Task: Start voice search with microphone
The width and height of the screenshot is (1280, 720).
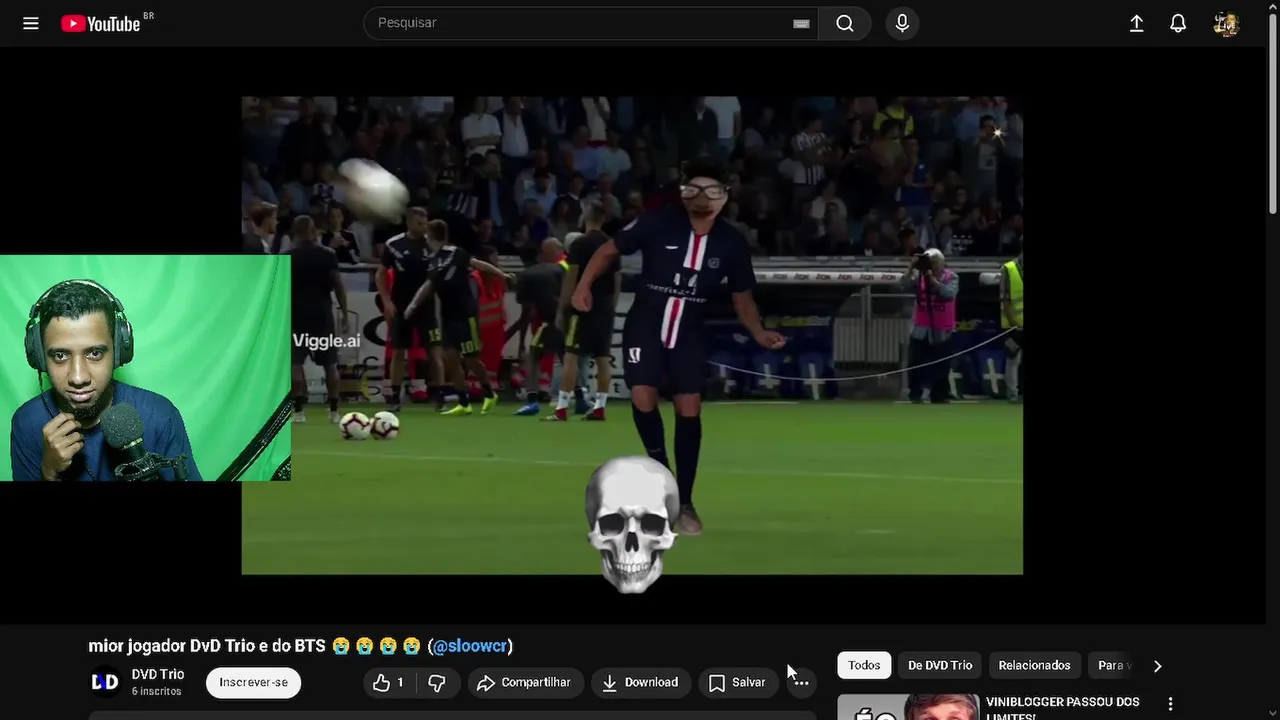Action: click(x=902, y=23)
